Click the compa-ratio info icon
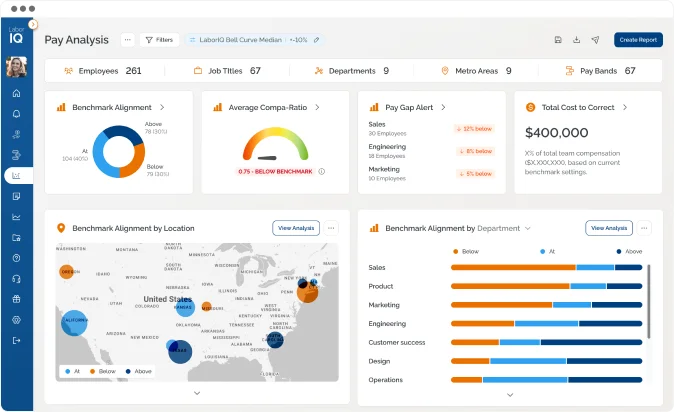The height and width of the screenshot is (412, 674). coord(322,171)
